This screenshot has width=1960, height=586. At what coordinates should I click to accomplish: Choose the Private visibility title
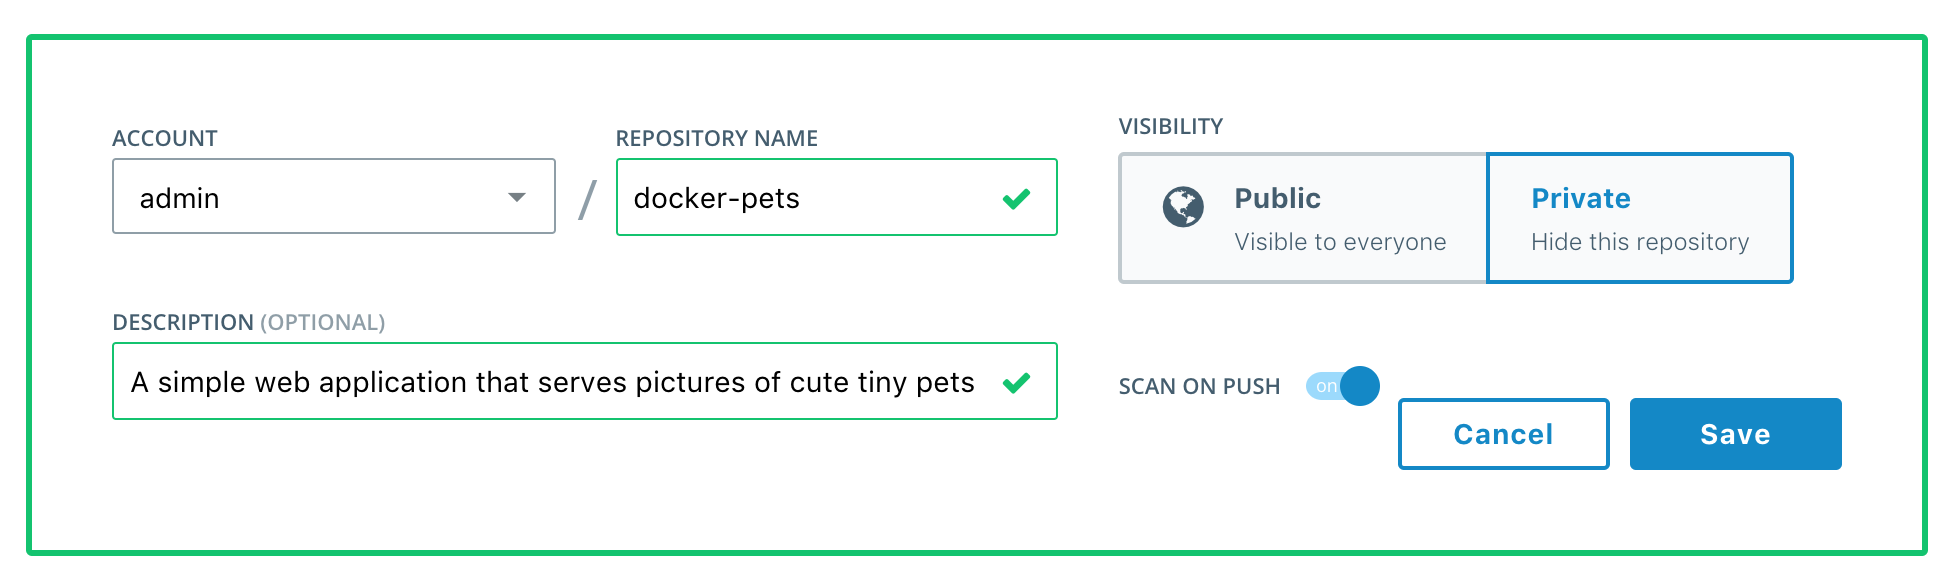point(1581,198)
